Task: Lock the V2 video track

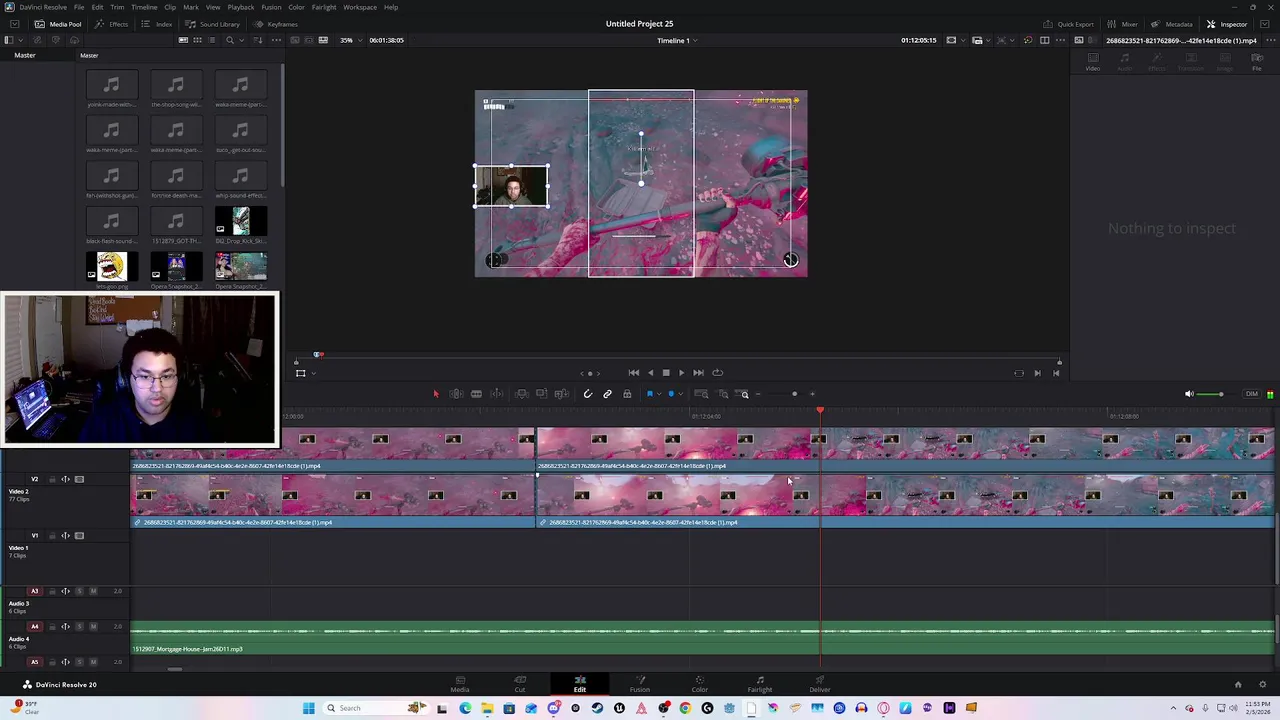Action: (x=52, y=479)
